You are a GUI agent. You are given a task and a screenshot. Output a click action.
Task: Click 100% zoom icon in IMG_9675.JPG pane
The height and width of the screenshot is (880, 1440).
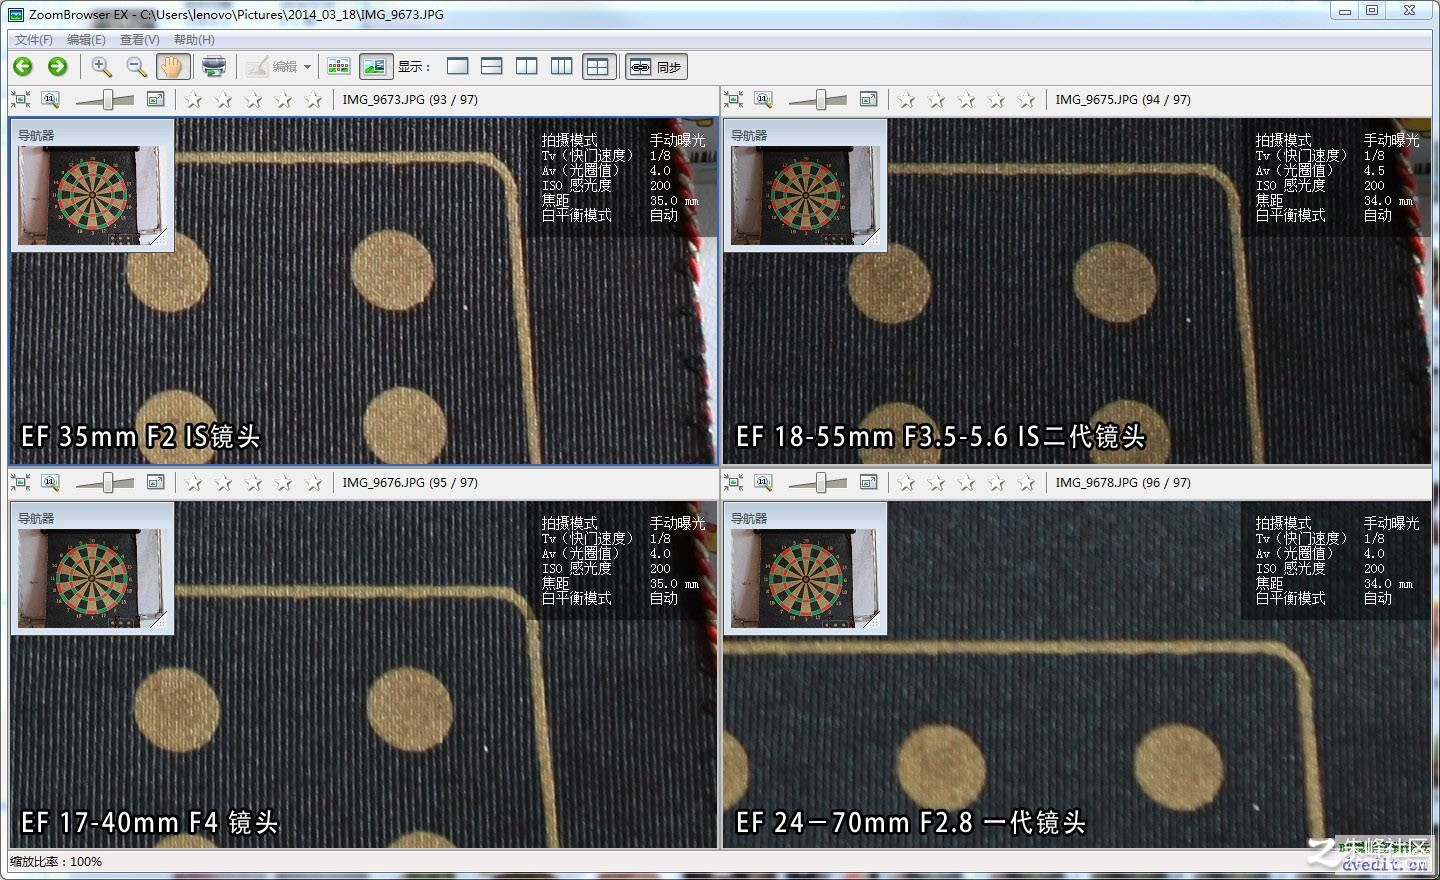(x=764, y=99)
